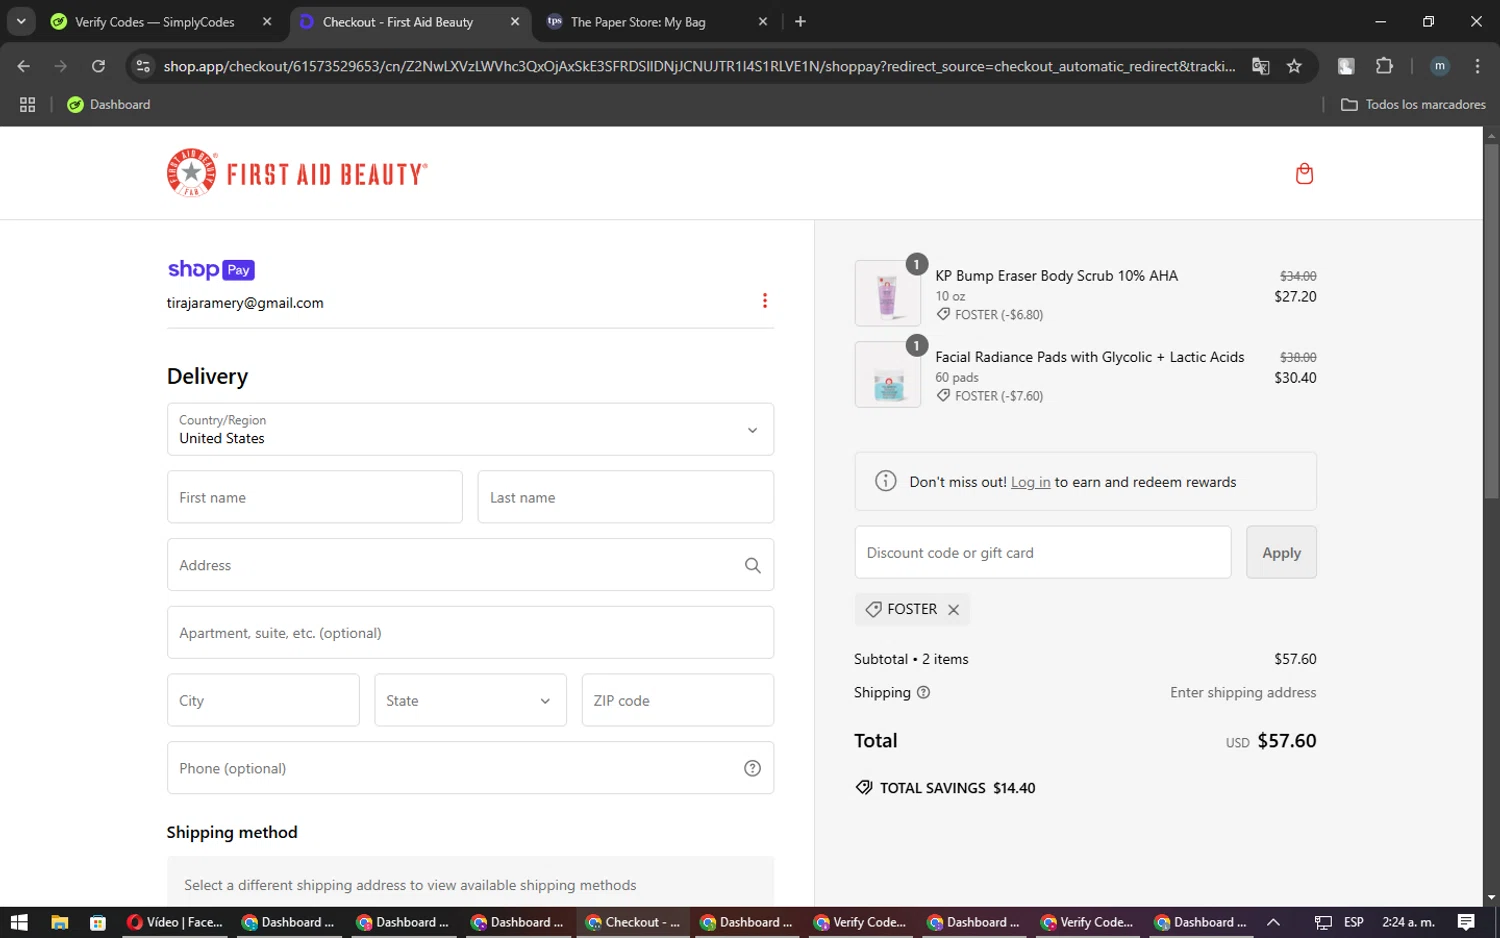1500x938 pixels.
Task: Click the shipping info question mark icon
Action: pyautogui.click(x=923, y=692)
